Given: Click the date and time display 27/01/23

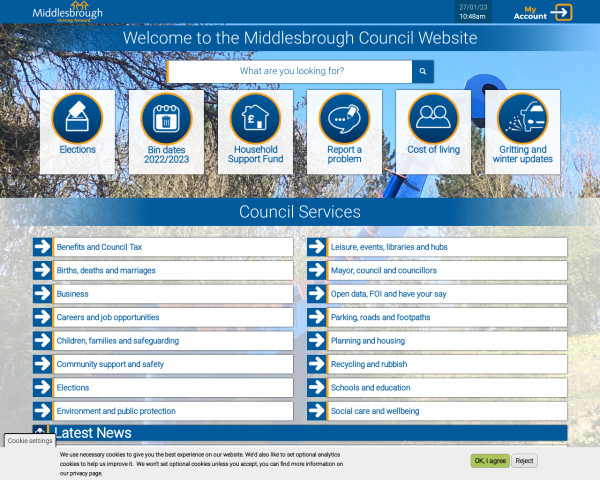Looking at the screenshot, I should tap(473, 12).
